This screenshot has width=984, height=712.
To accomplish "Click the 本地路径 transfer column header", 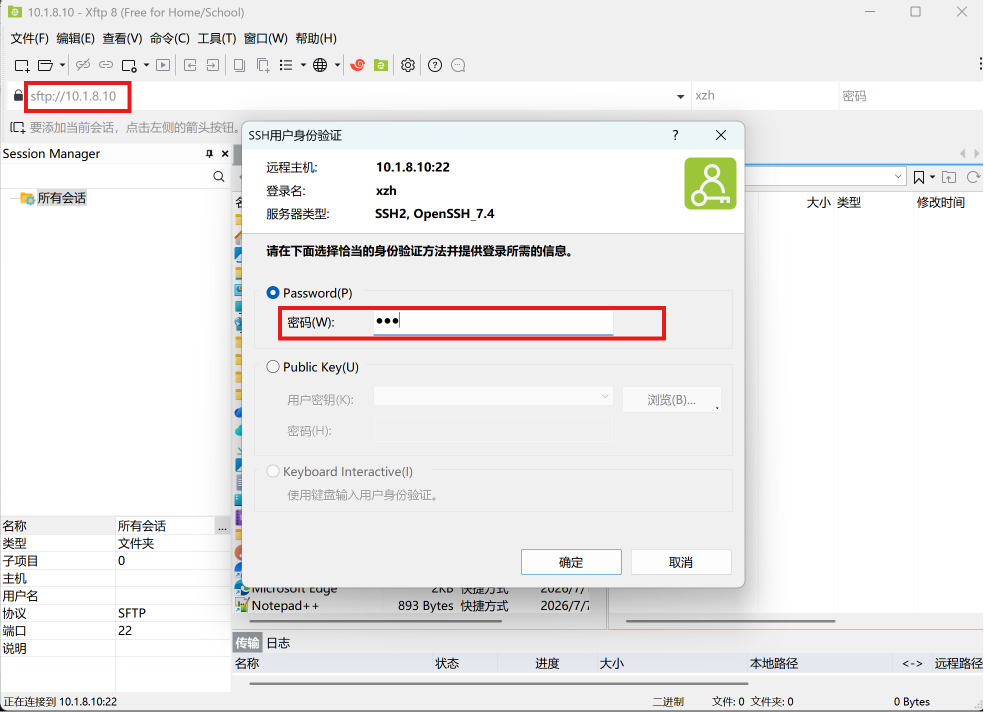I will coord(774,664).
